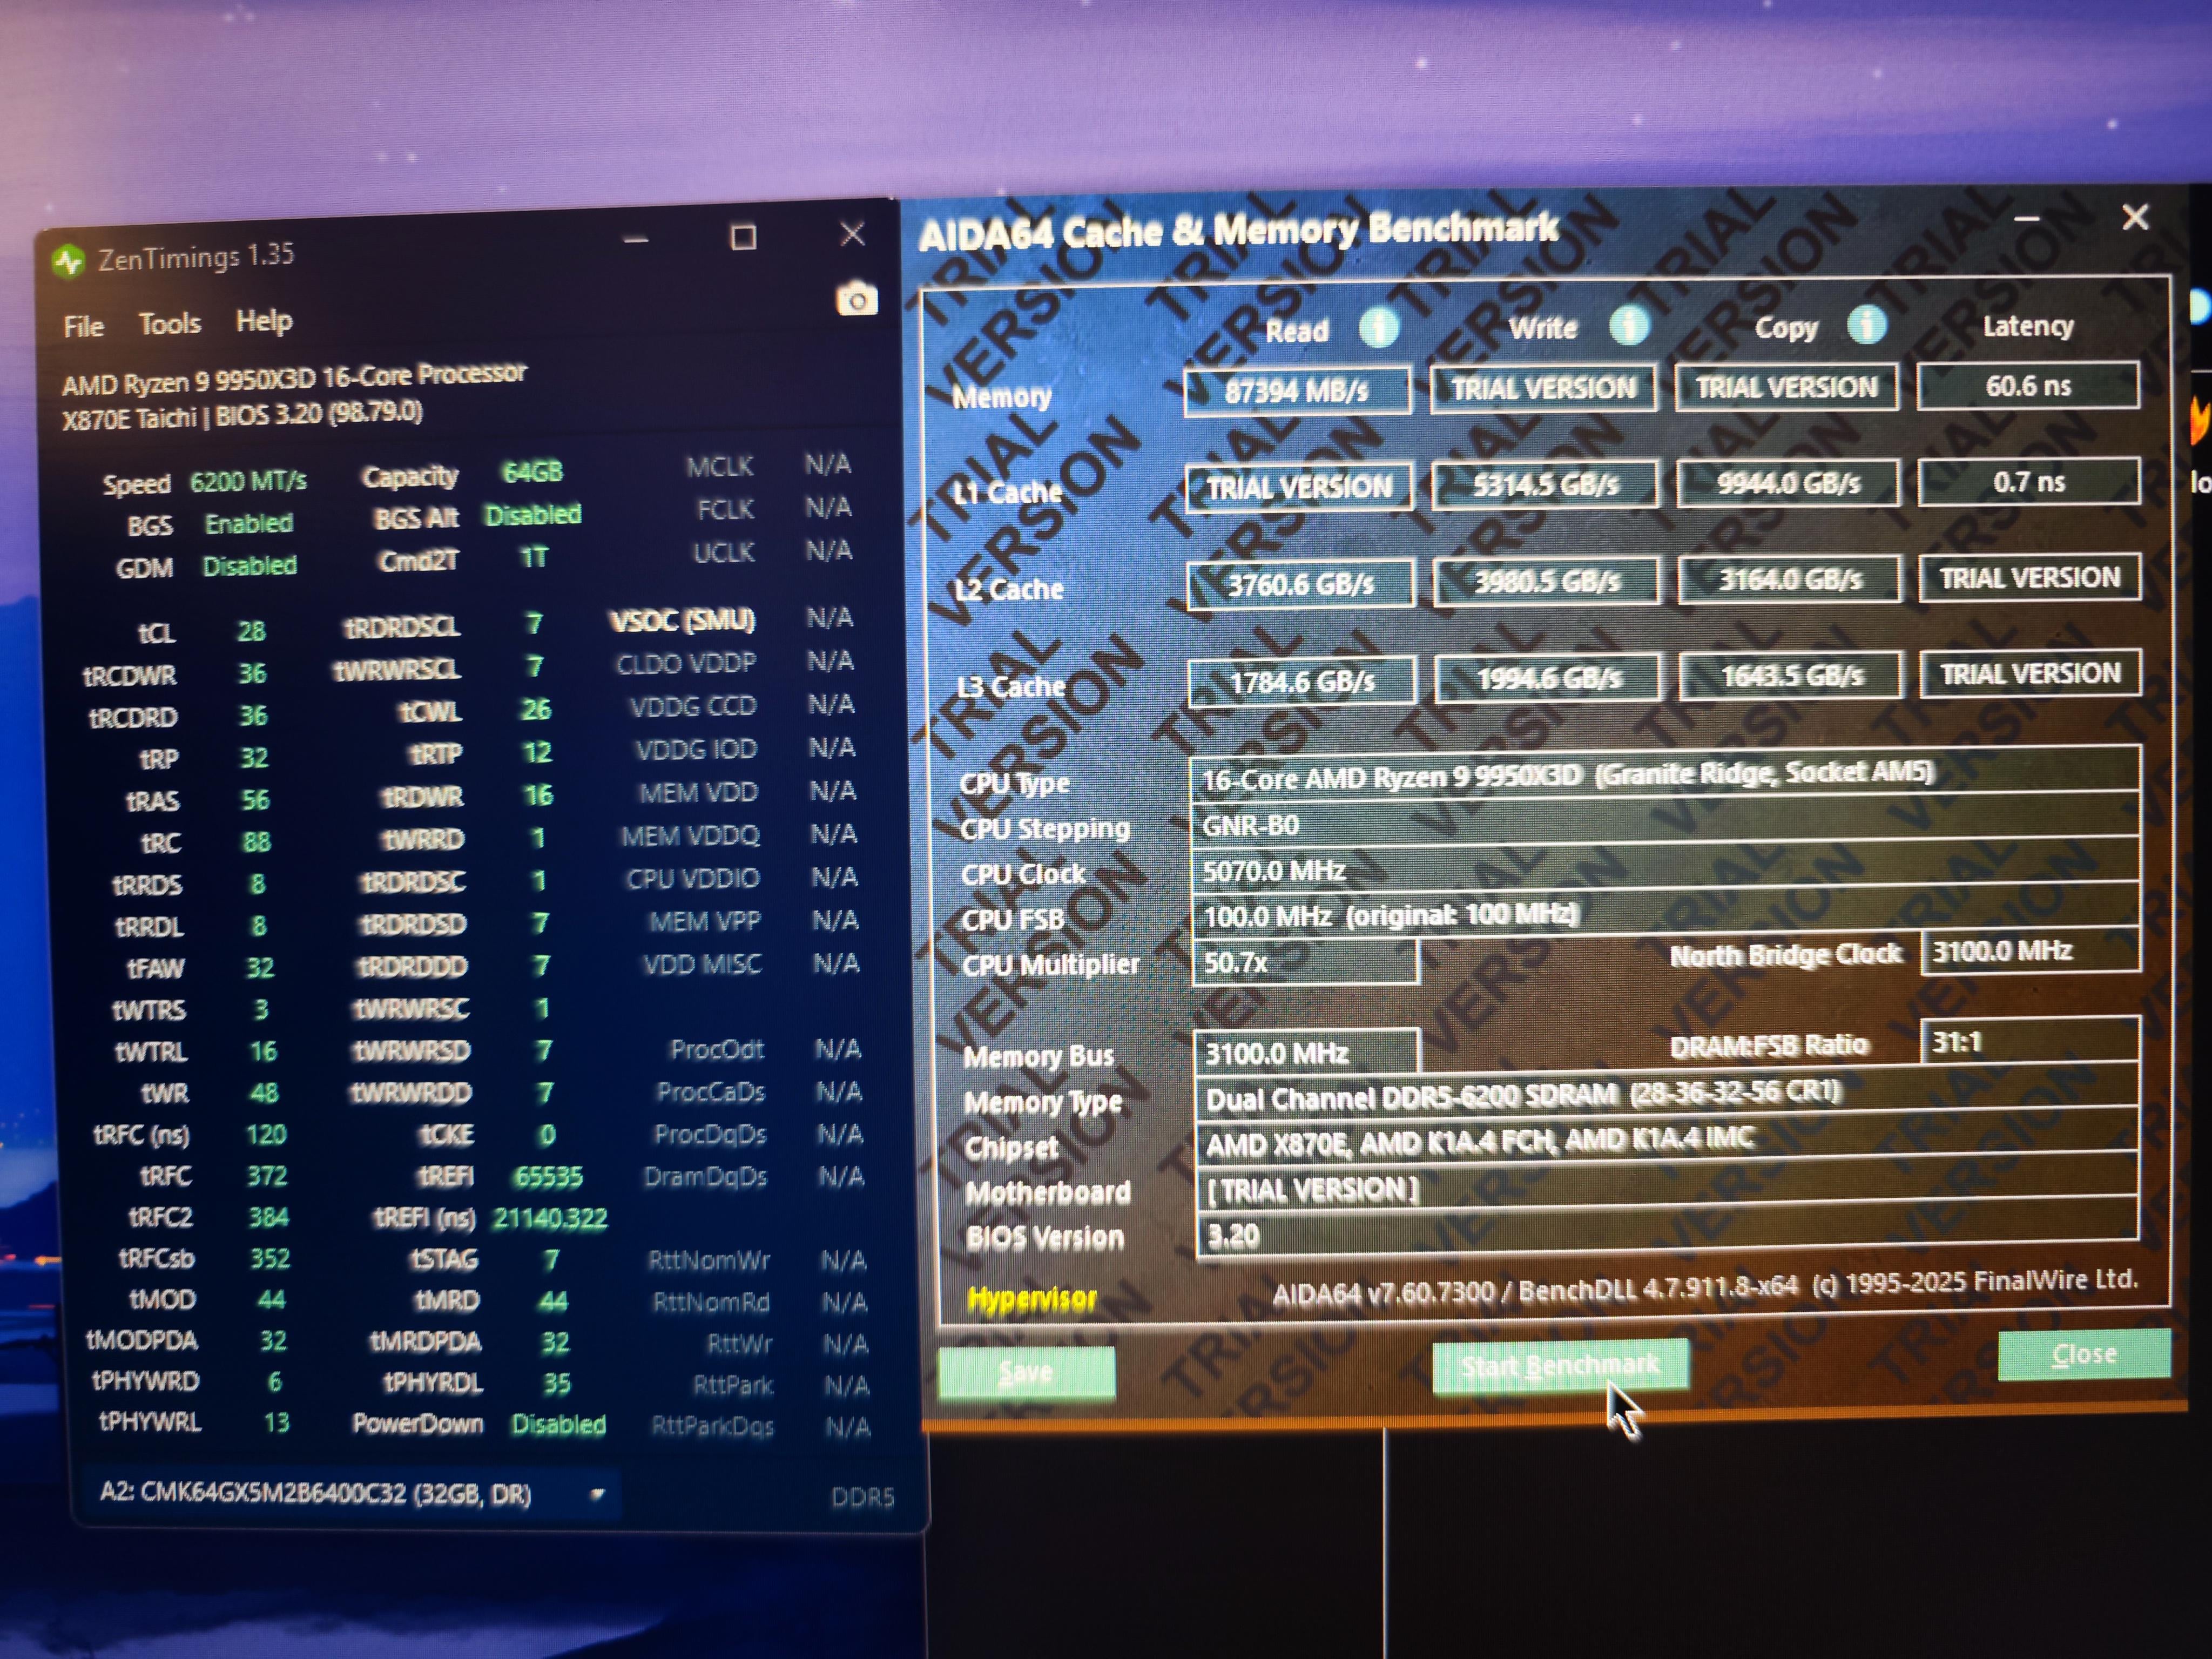Screen dimensions: 2212x1659
Task: Click the Latency column header
Action: pyautogui.click(x=2028, y=327)
